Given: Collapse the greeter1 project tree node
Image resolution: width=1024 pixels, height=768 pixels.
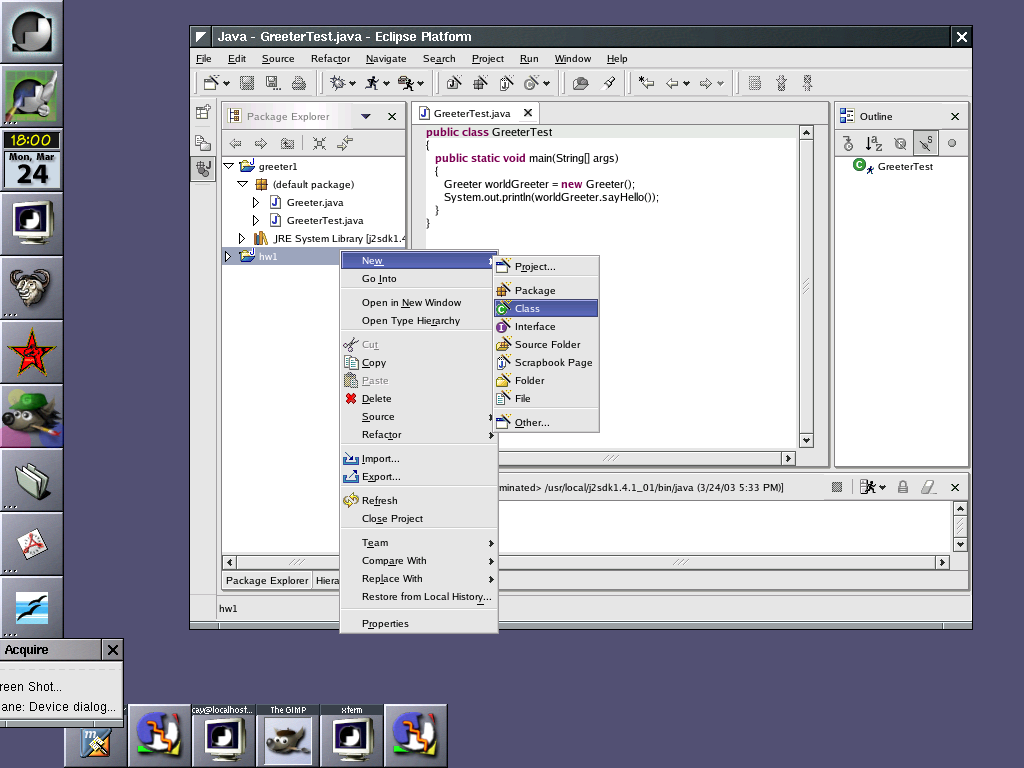Looking at the screenshot, I should pos(229,166).
